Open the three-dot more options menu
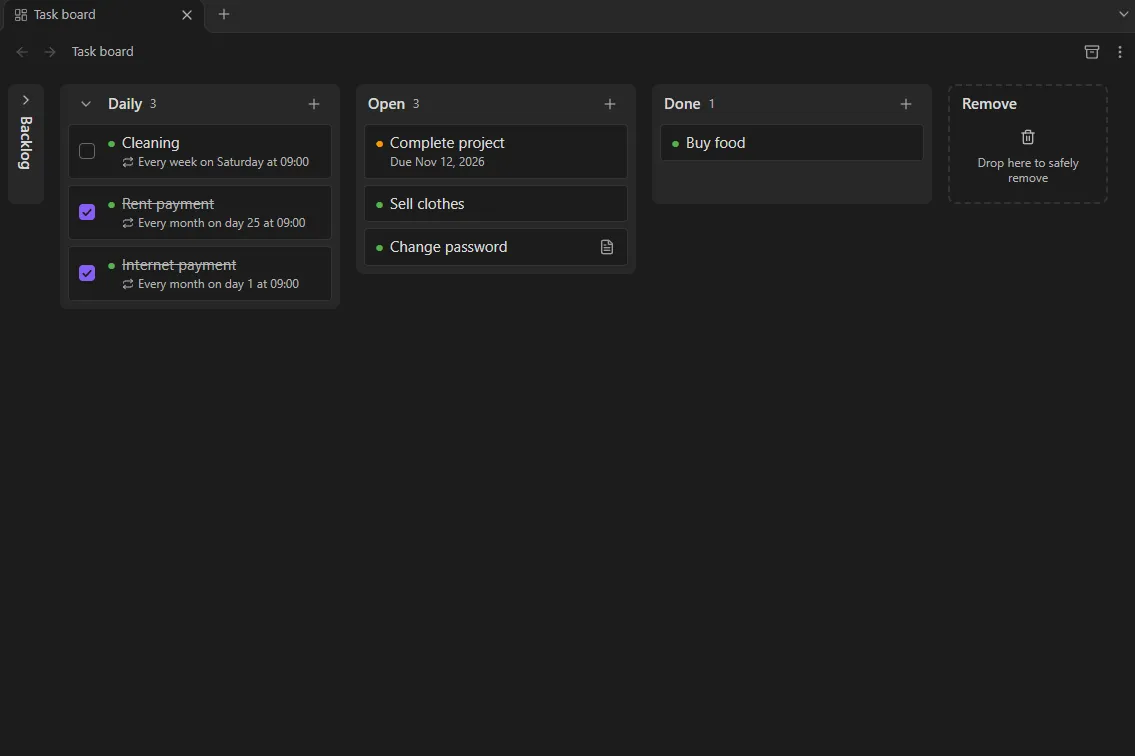The width and height of the screenshot is (1135, 756). point(1120,51)
